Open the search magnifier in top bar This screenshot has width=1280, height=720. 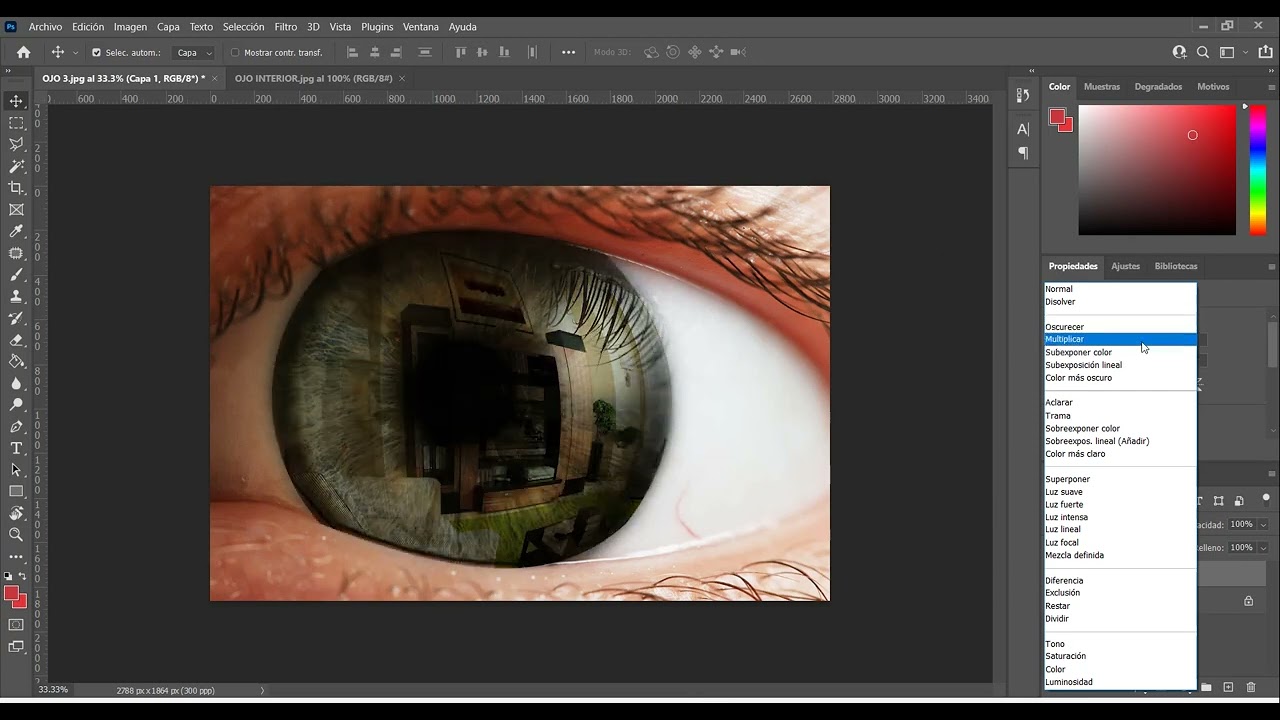pos(1203,52)
